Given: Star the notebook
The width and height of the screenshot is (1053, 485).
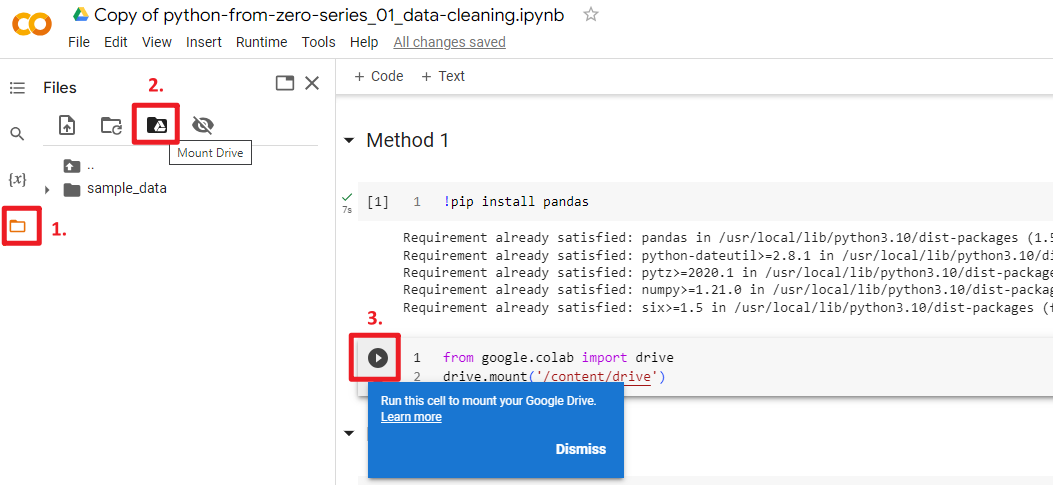Looking at the screenshot, I should pyautogui.click(x=590, y=14).
